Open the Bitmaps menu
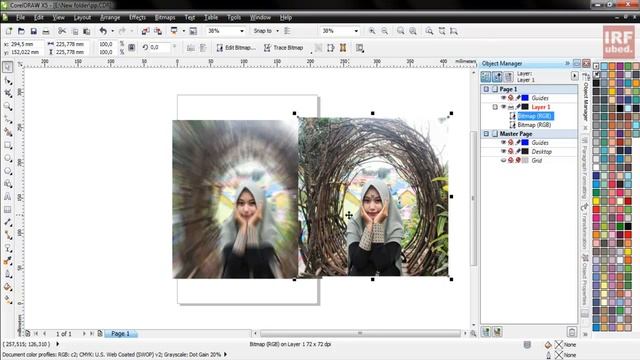Image resolution: width=640 pixels, height=360 pixels. coord(165,18)
